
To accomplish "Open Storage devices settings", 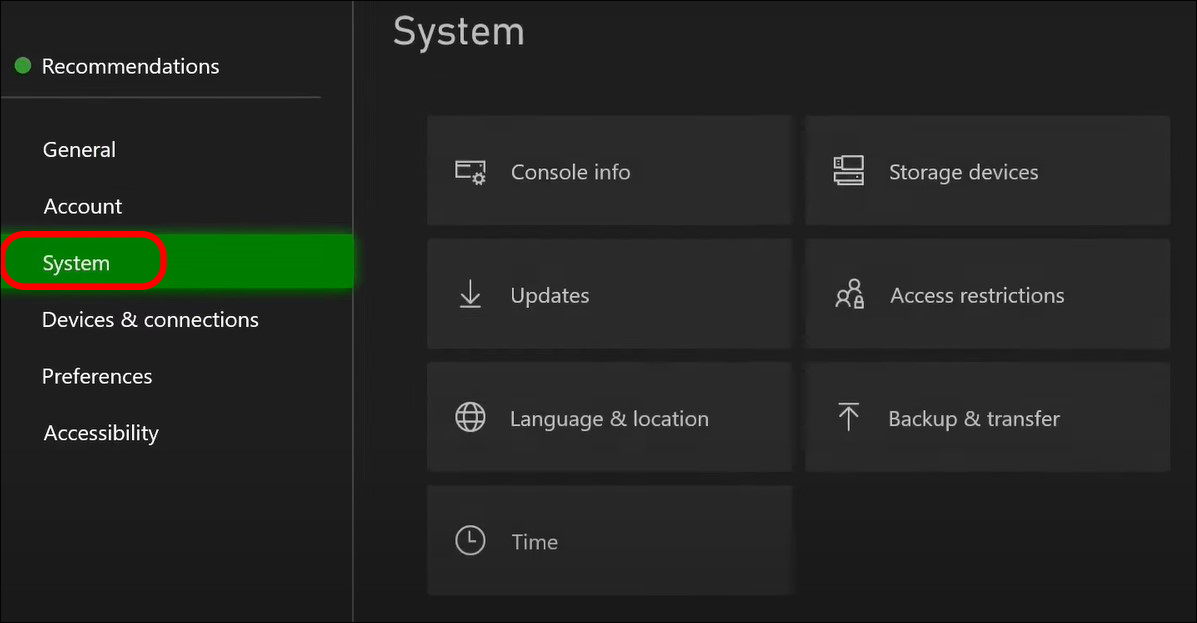I will click(986, 171).
